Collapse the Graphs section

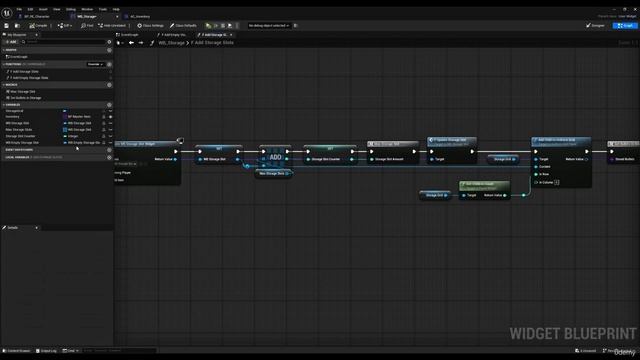tap(4, 50)
